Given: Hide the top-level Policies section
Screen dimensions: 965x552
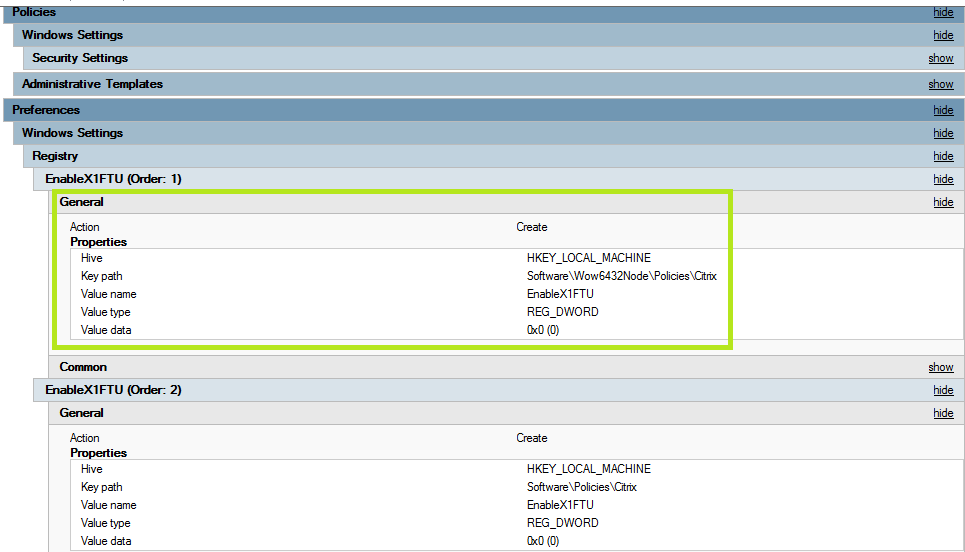Looking at the screenshot, I should [x=942, y=12].
